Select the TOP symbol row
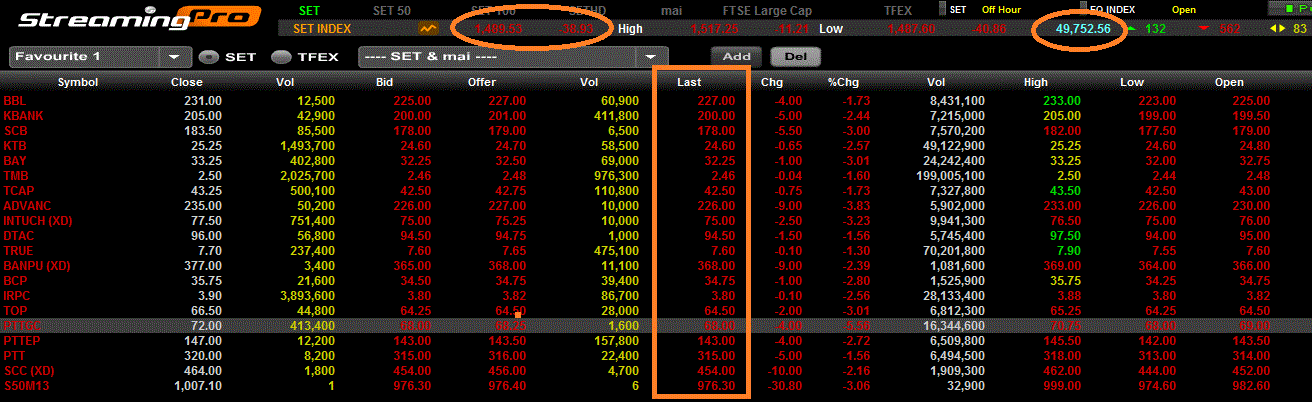This screenshot has width=1312, height=402. [656, 311]
